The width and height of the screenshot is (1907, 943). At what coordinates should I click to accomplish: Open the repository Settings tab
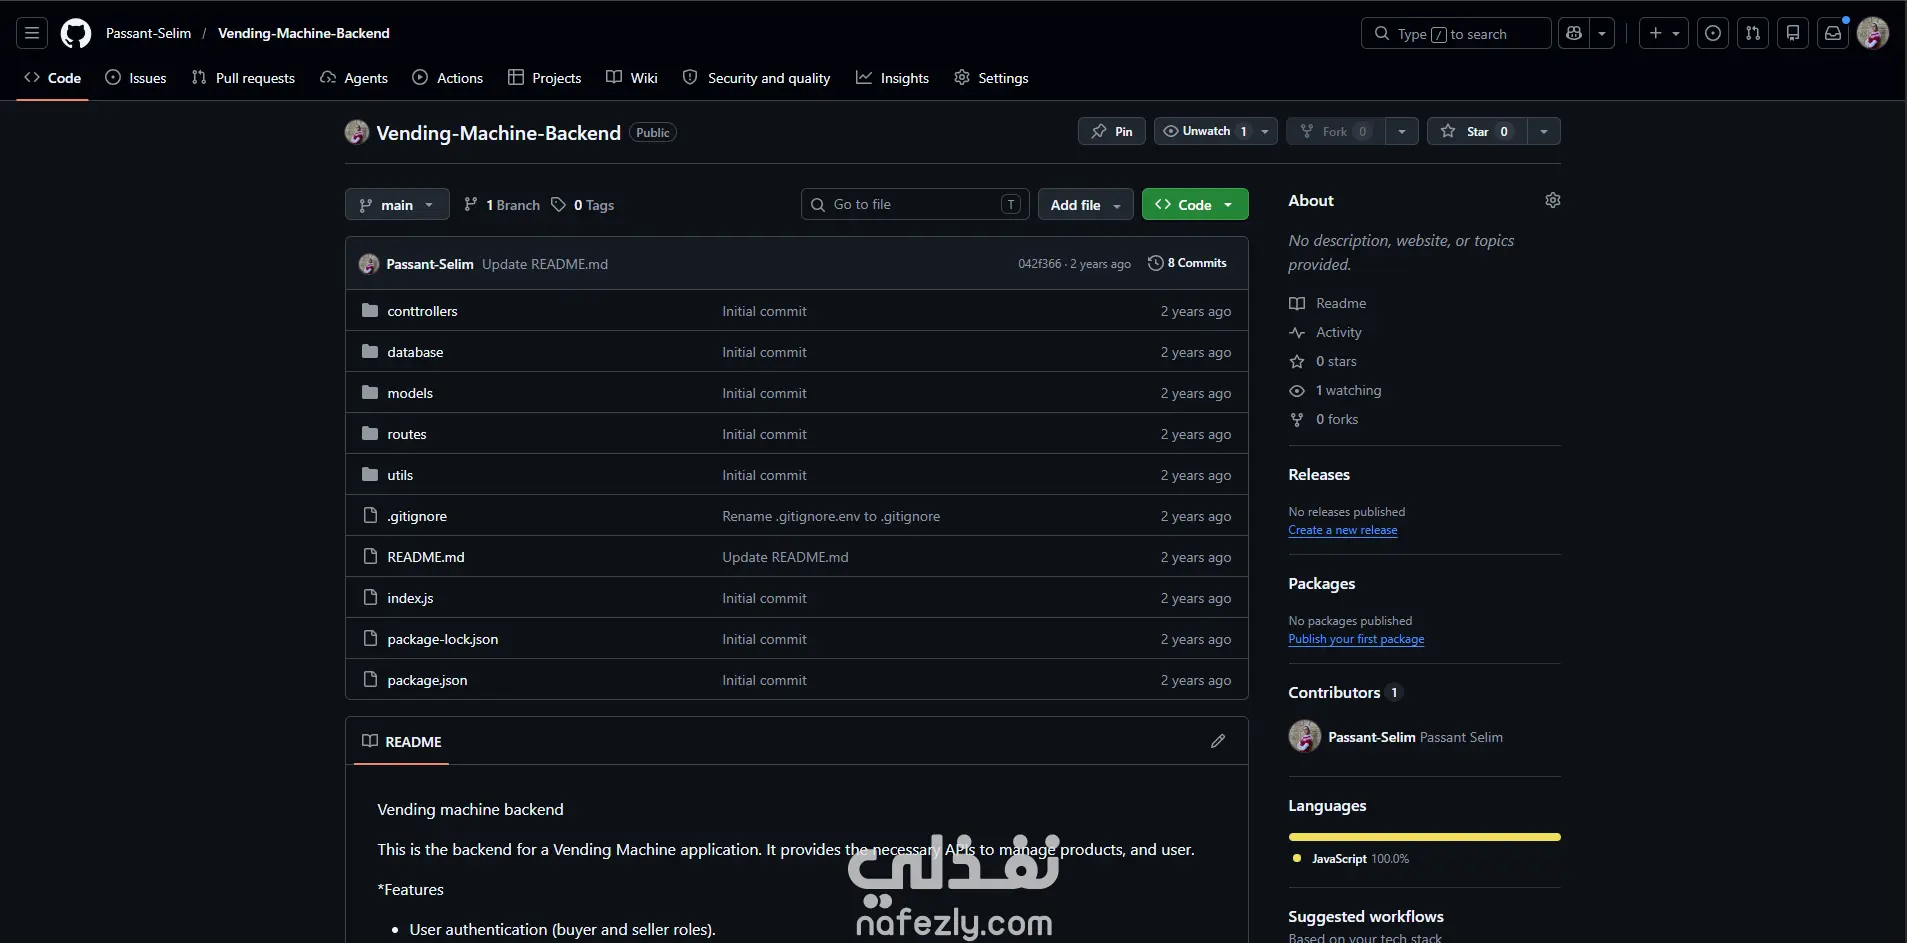[991, 78]
